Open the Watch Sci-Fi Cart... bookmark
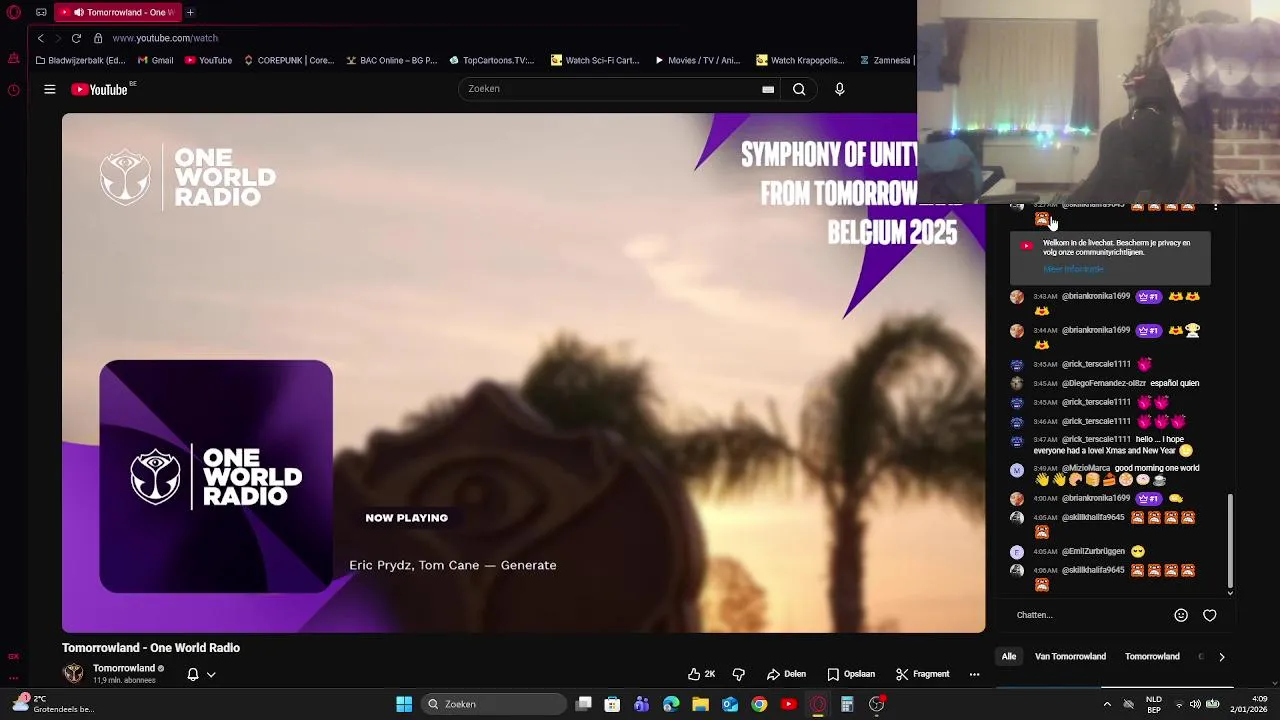 (595, 60)
